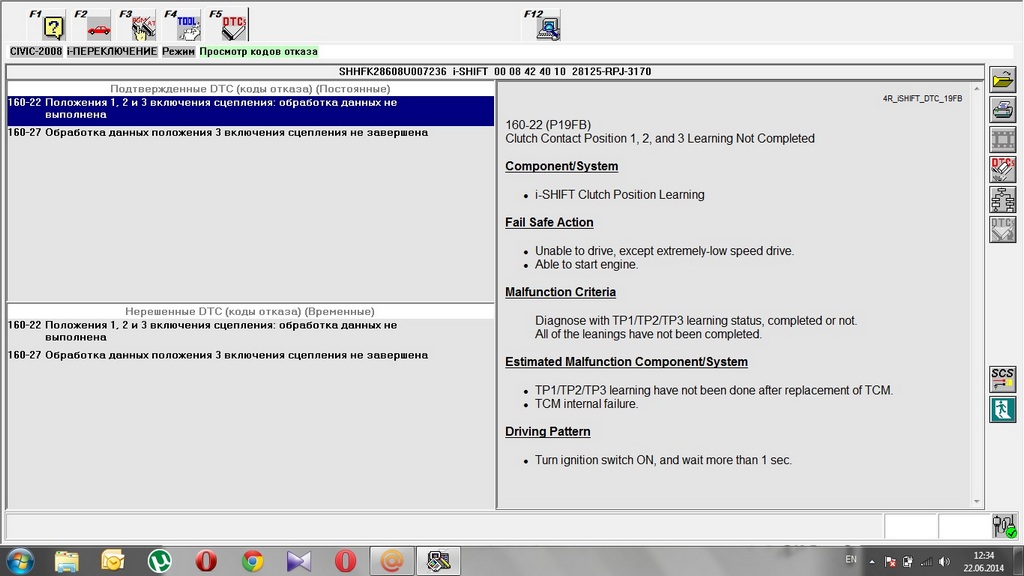
Task: Click the green exit door icon
Action: [1002, 409]
